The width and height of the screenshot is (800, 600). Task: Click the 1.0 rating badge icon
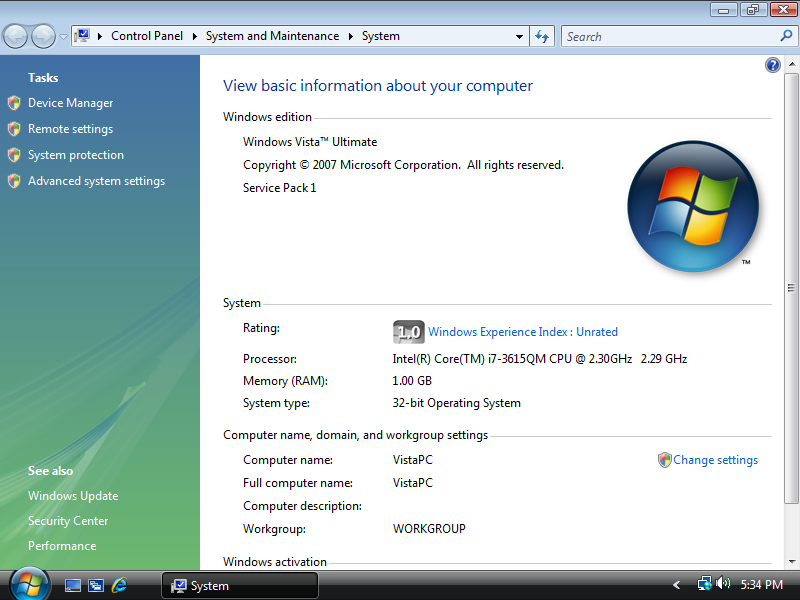click(x=408, y=332)
